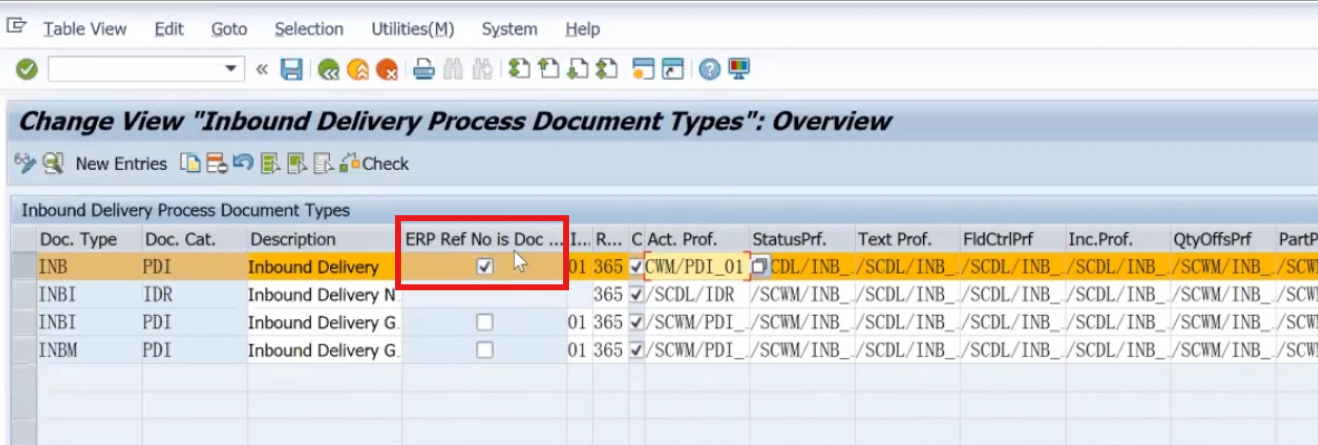The image size is (1318, 445).
Task: Open Customize Local Layout monitor icon
Action: click(x=740, y=69)
